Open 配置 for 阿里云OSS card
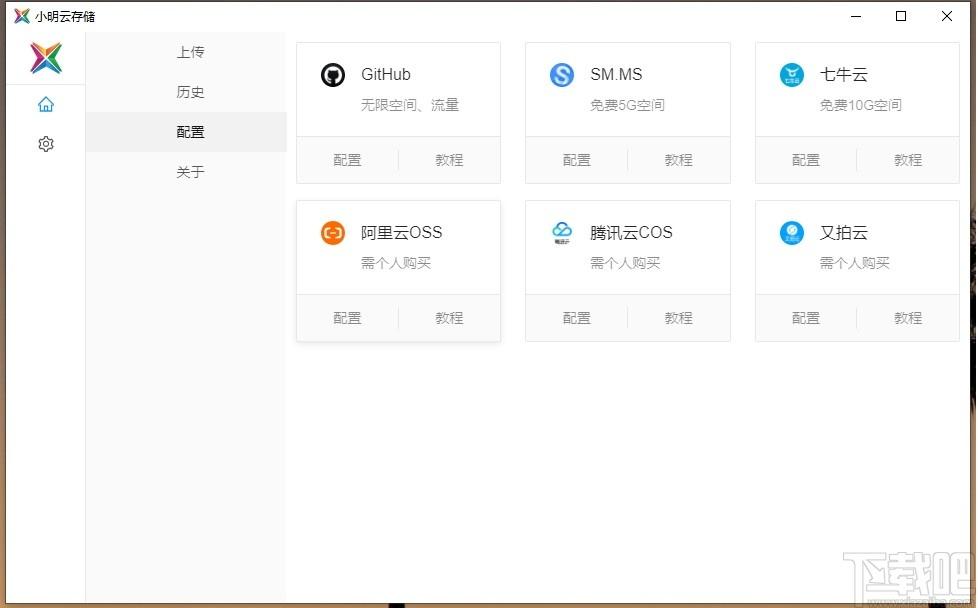The height and width of the screenshot is (608, 978). 347,318
